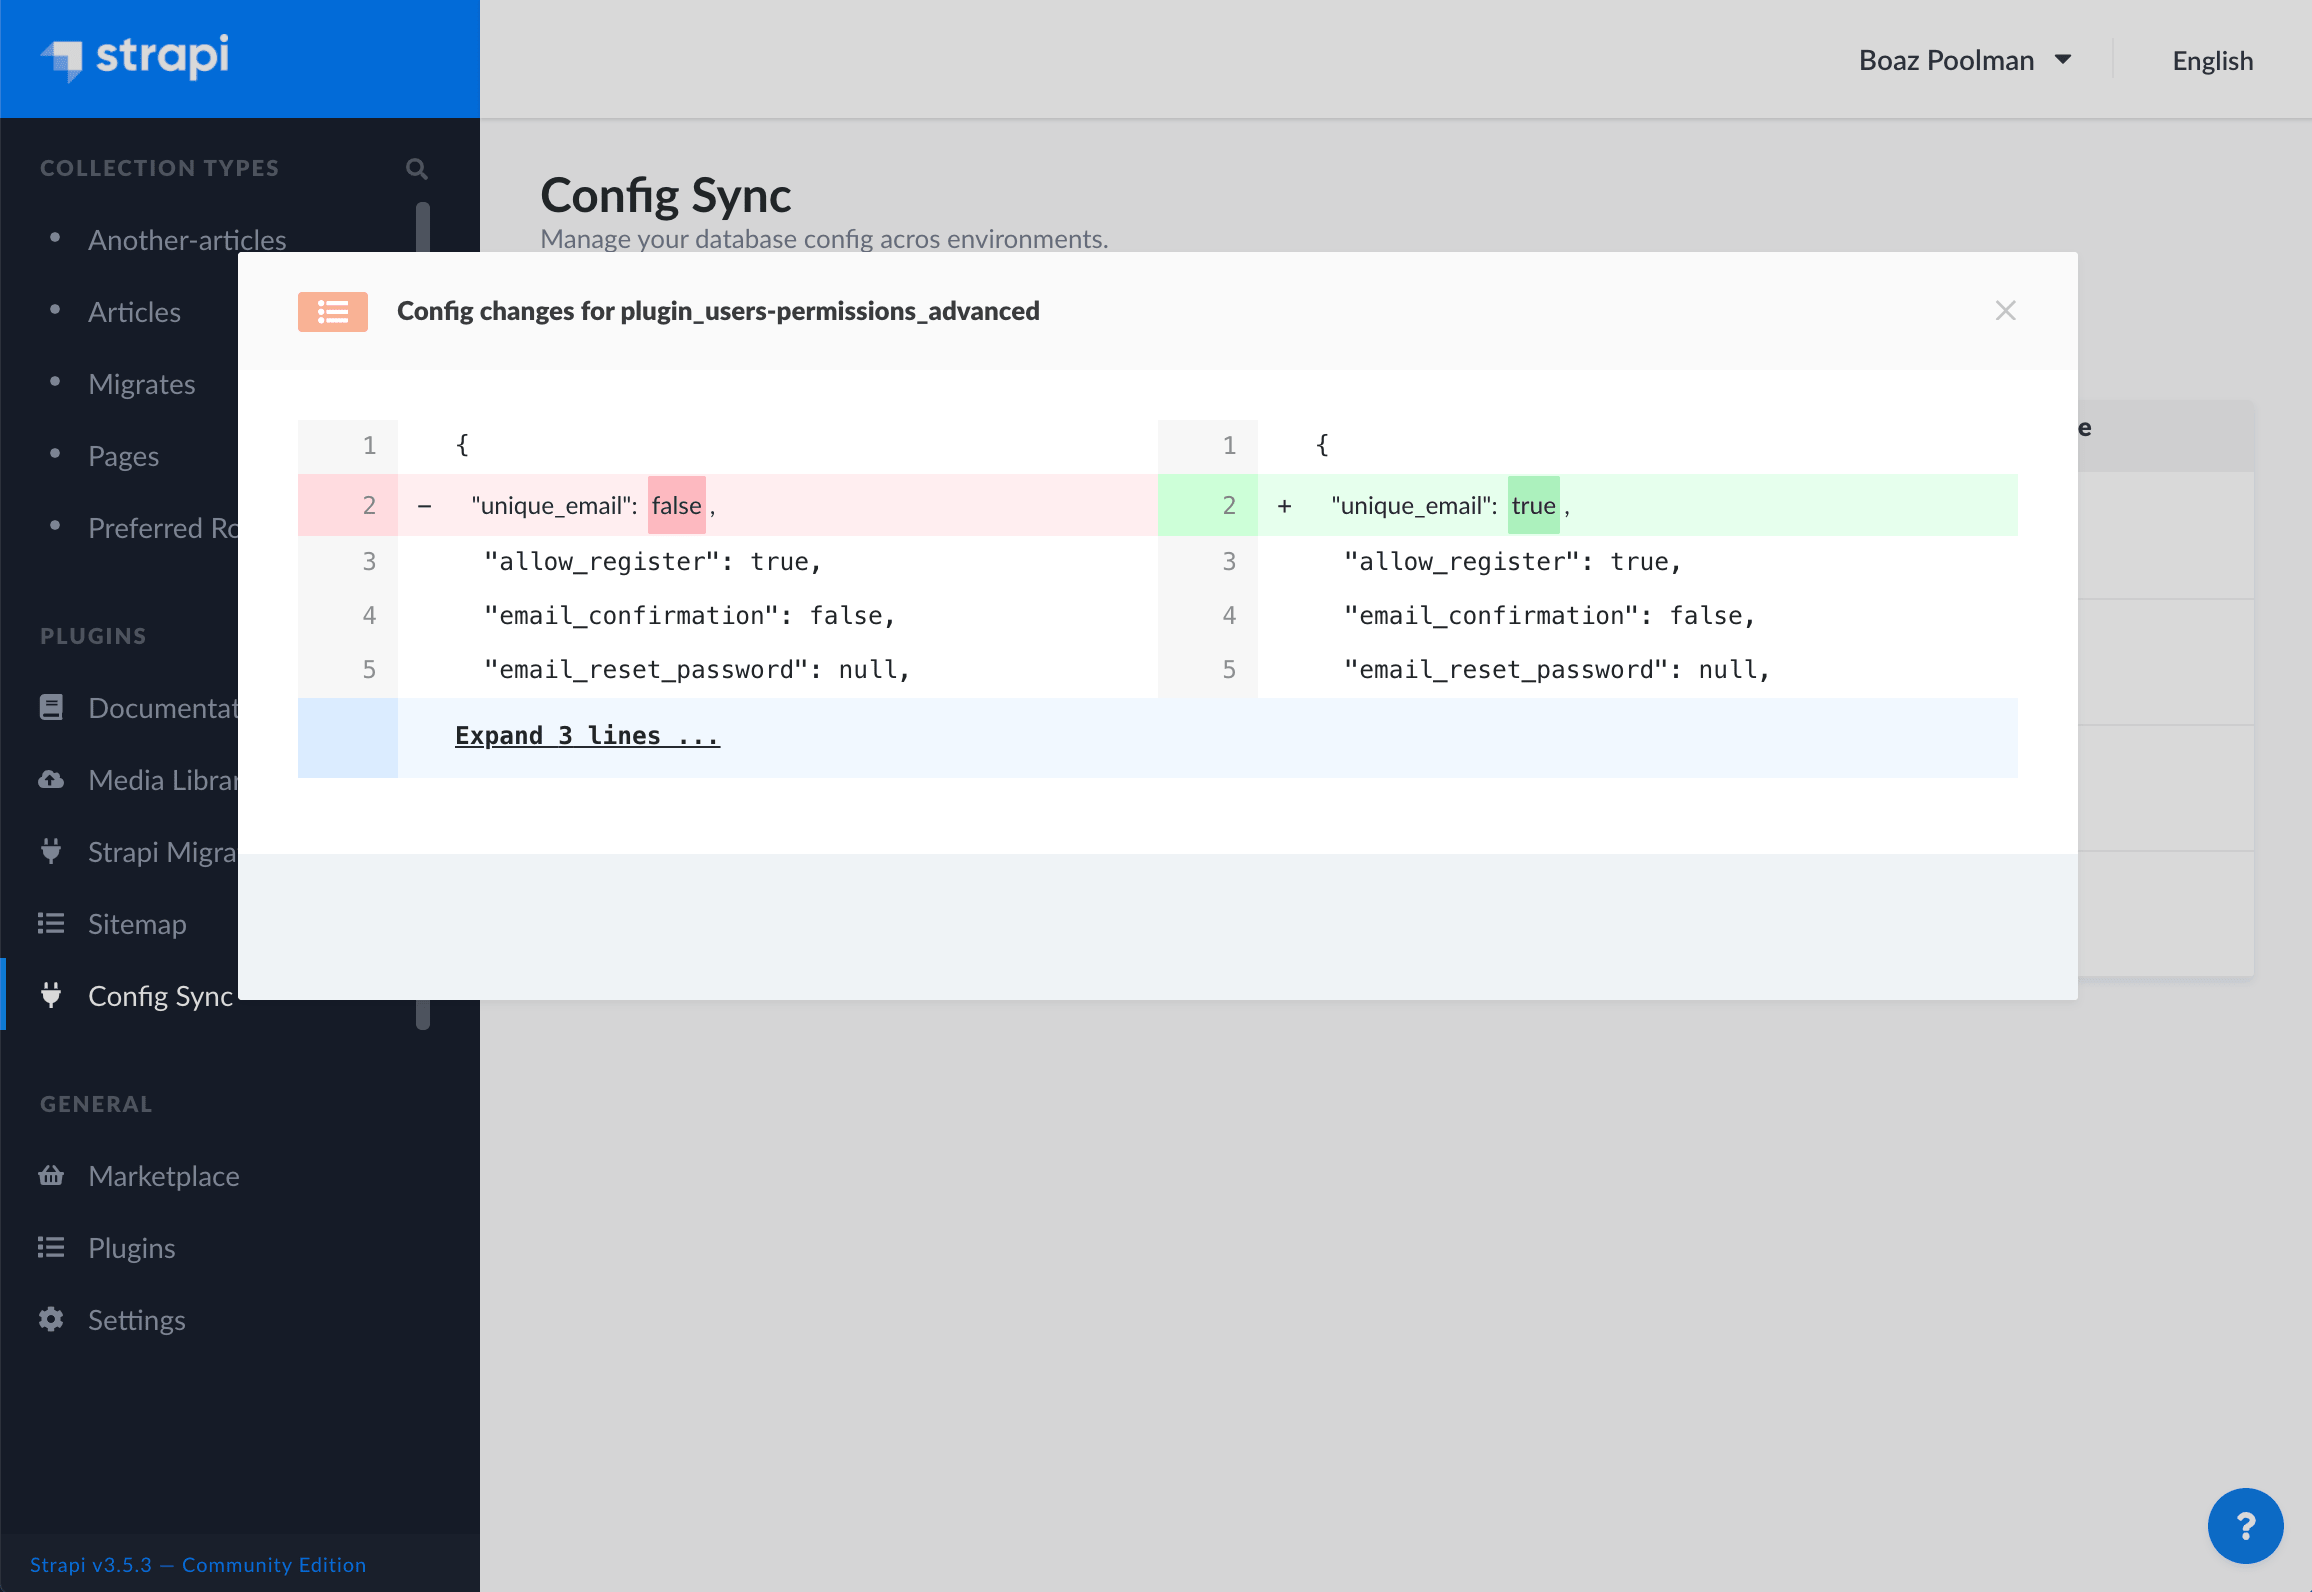Click Strapi Migrate plug icon

pyautogui.click(x=51, y=852)
